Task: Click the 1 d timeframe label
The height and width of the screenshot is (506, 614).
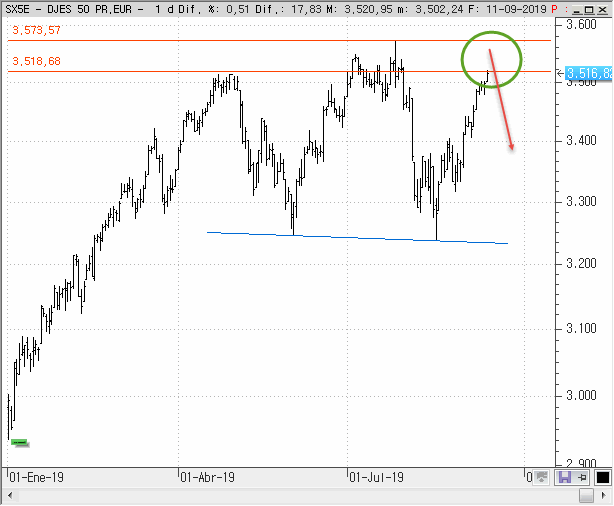Action: tap(164, 9)
